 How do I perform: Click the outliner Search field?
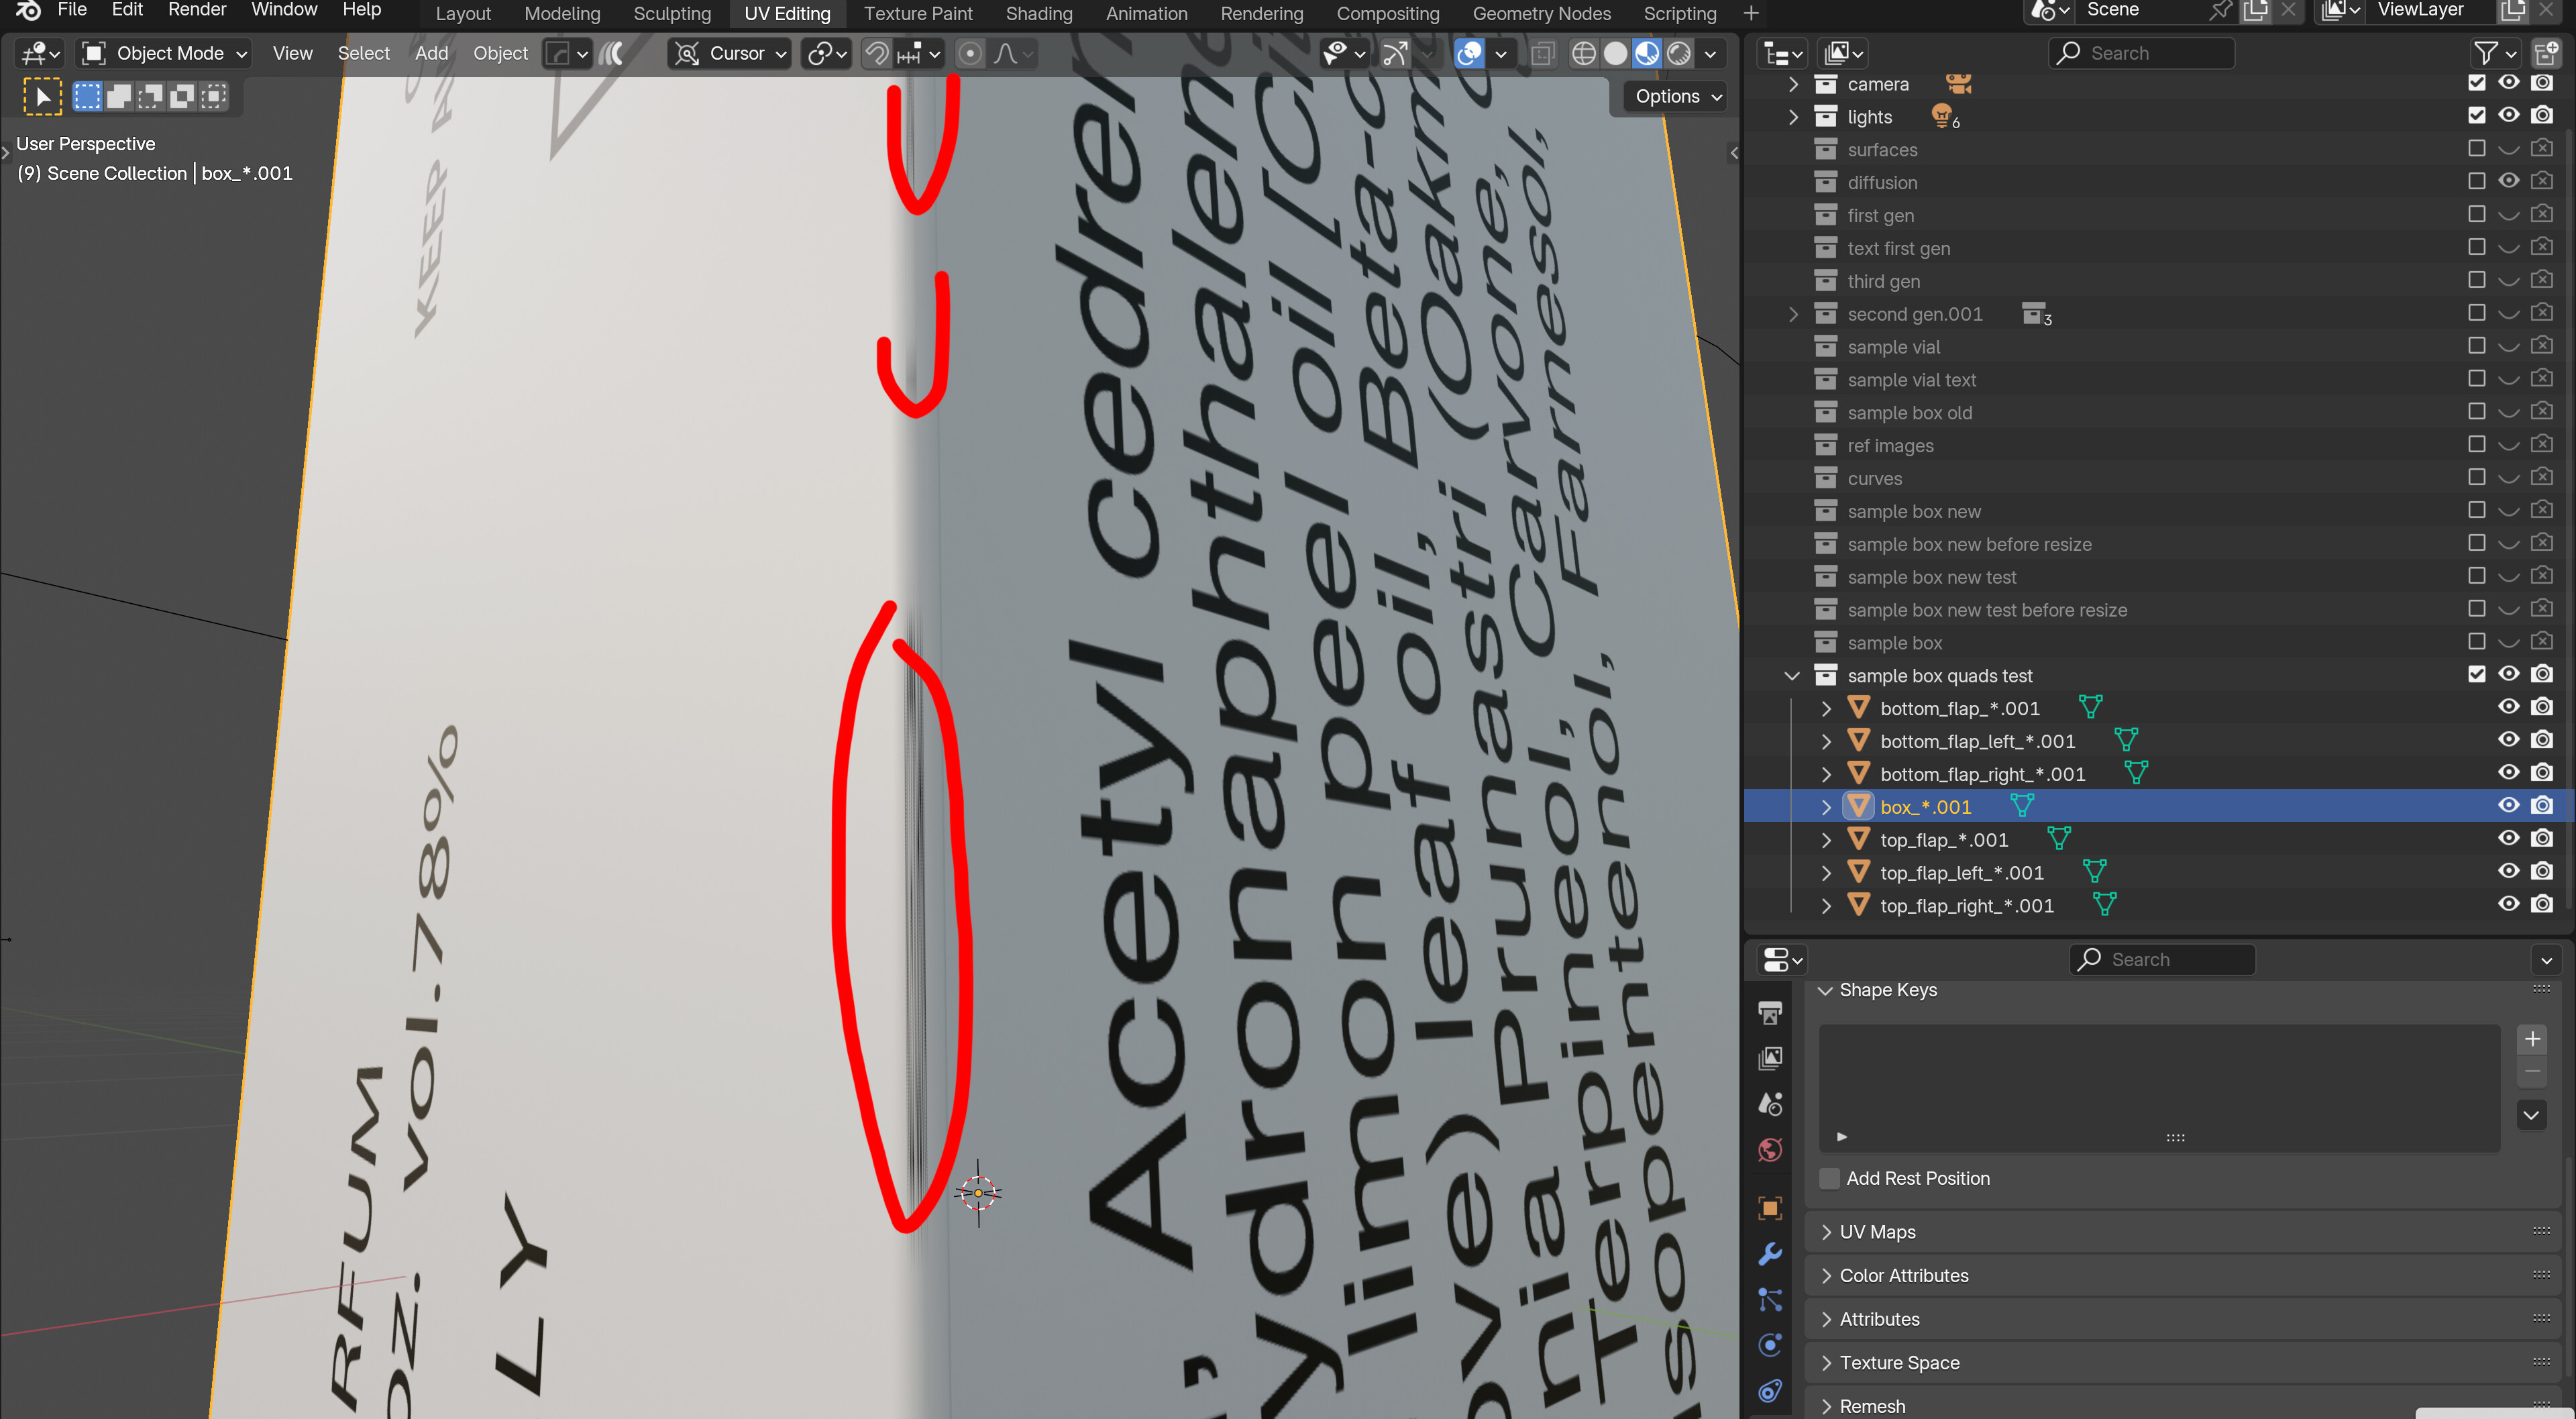[x=2142, y=53]
